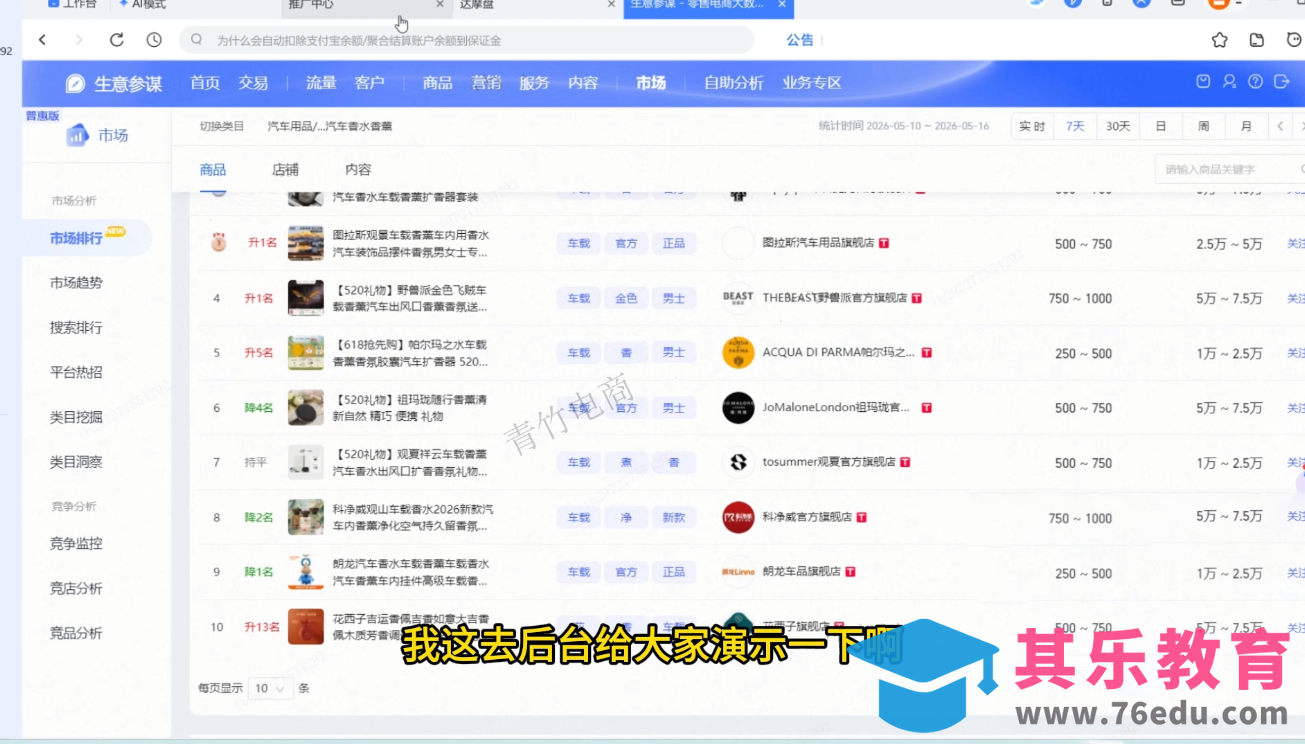Open the 业务专区 menu item

(812, 83)
